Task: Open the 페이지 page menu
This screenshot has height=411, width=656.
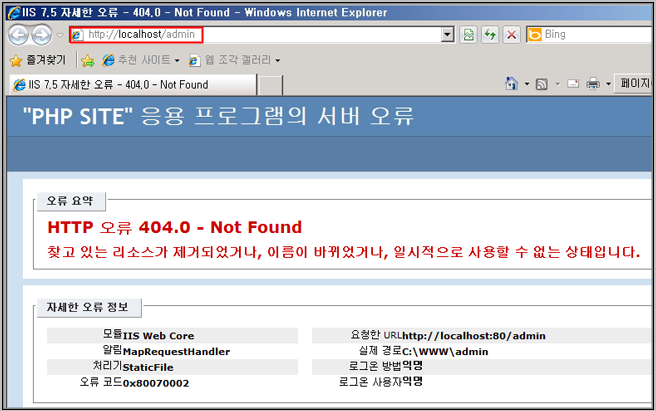Action: (x=633, y=84)
